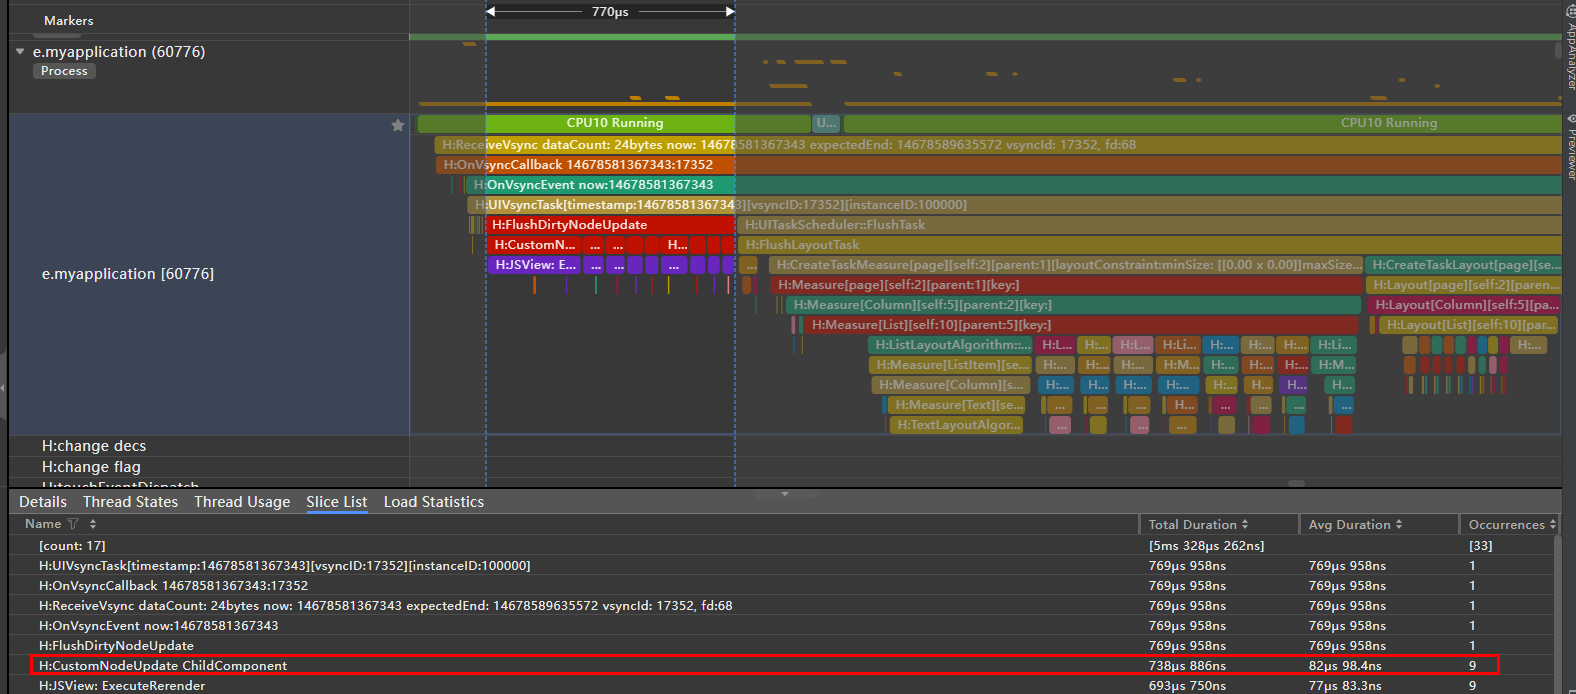Select the H:ReceiveVsync dataCount row in list
This screenshot has height=694, width=1576.
(x=782, y=605)
